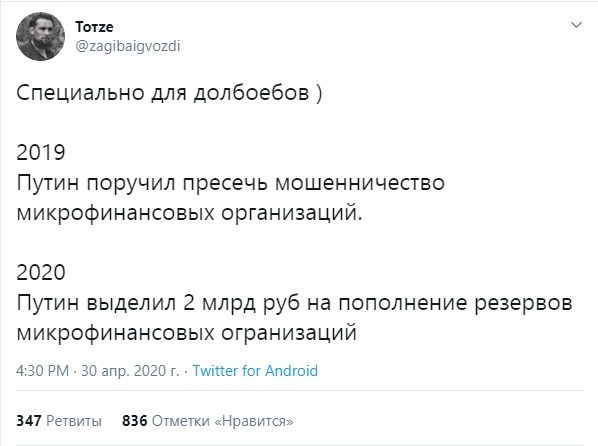The width and height of the screenshot is (598, 446).
Task: Click the final line микрофинансовых огранизаций
Action: pyautogui.click(x=186, y=333)
